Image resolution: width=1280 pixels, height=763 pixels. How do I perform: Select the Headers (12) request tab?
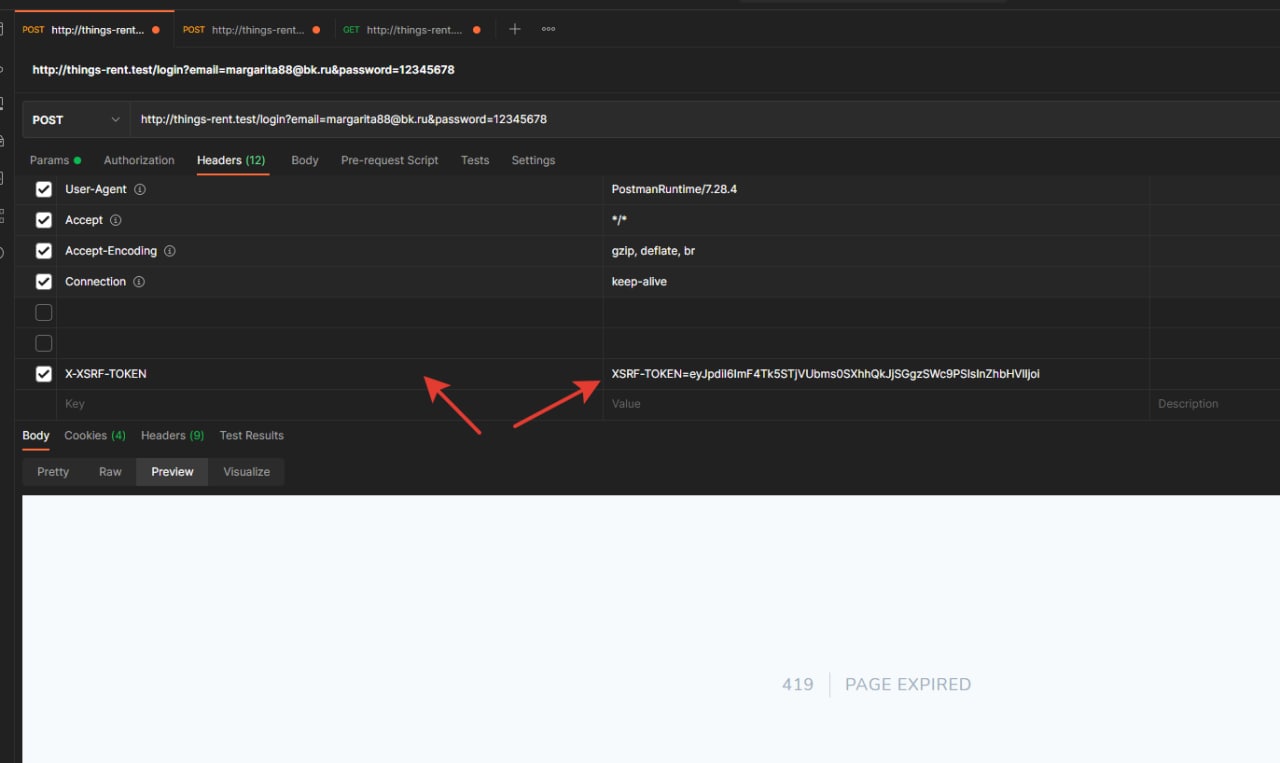tap(231, 160)
